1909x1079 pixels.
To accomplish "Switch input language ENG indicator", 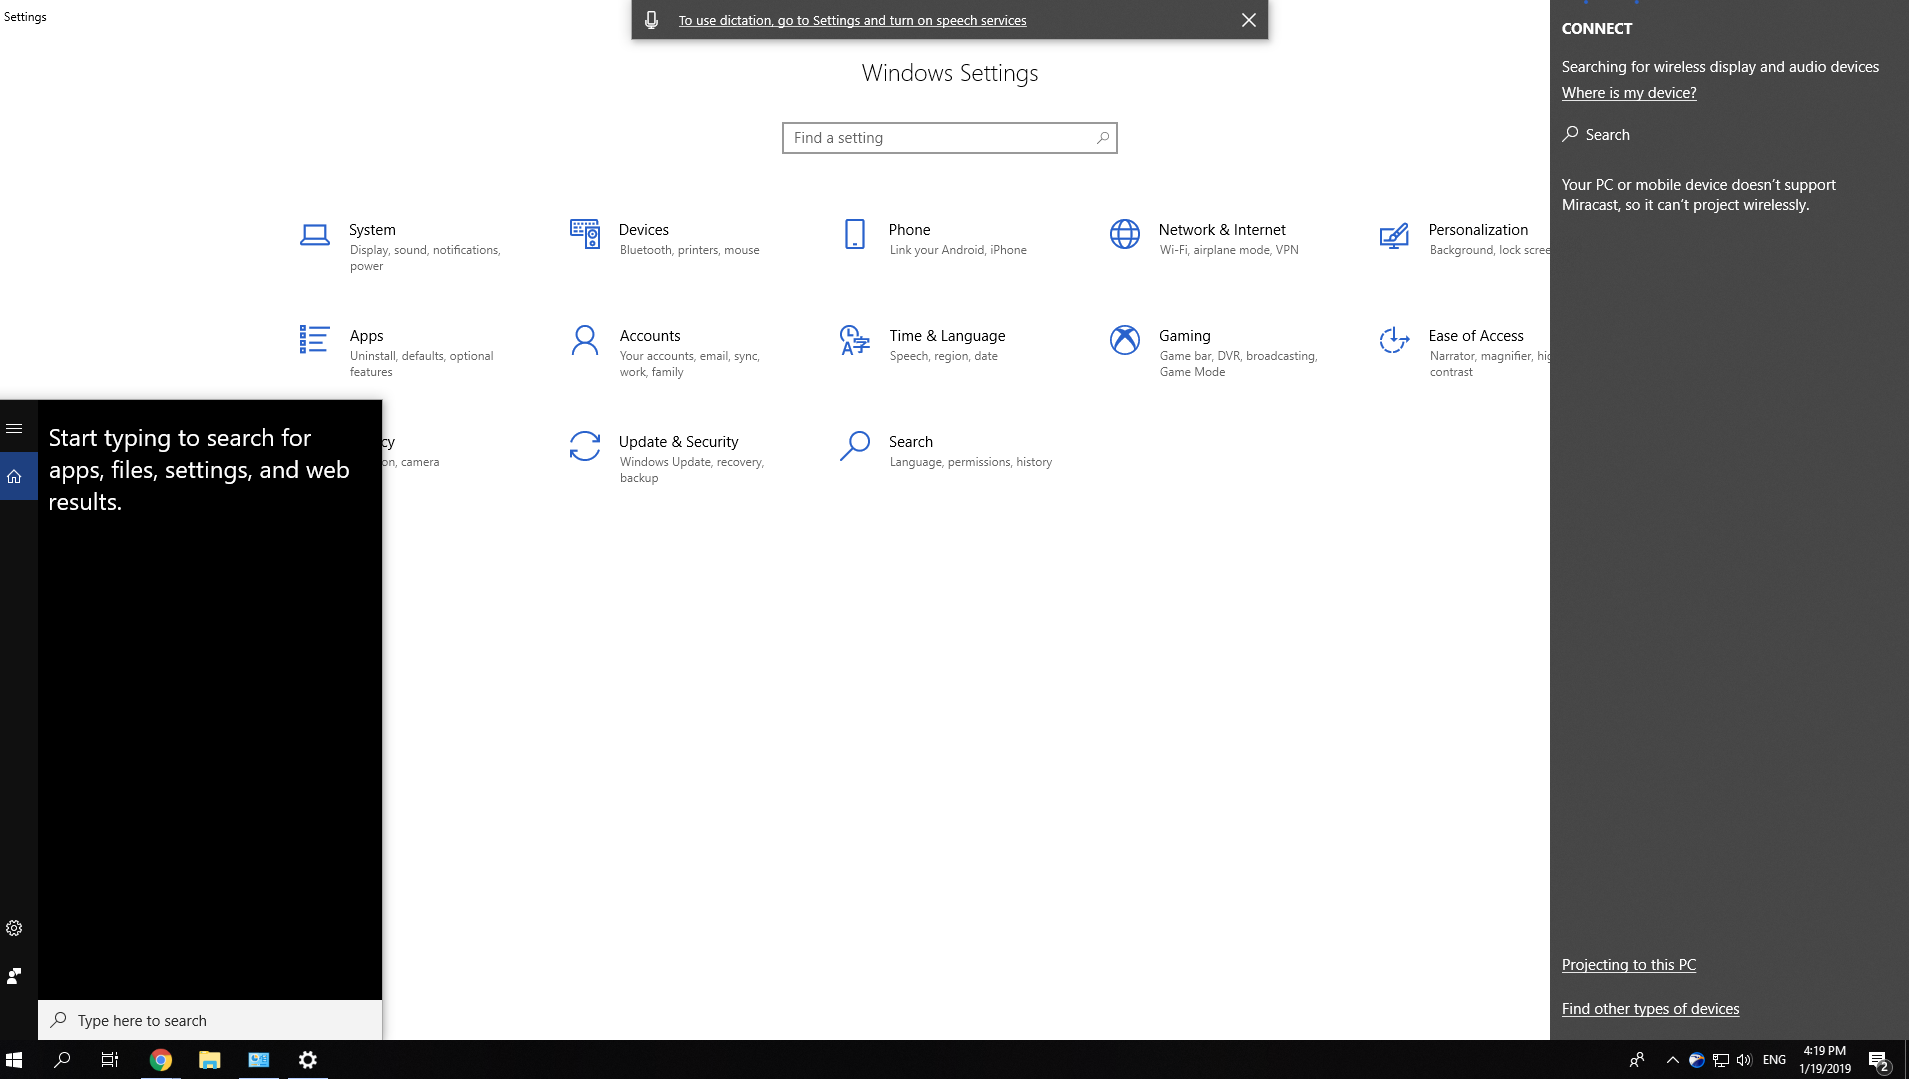I will click(1775, 1060).
